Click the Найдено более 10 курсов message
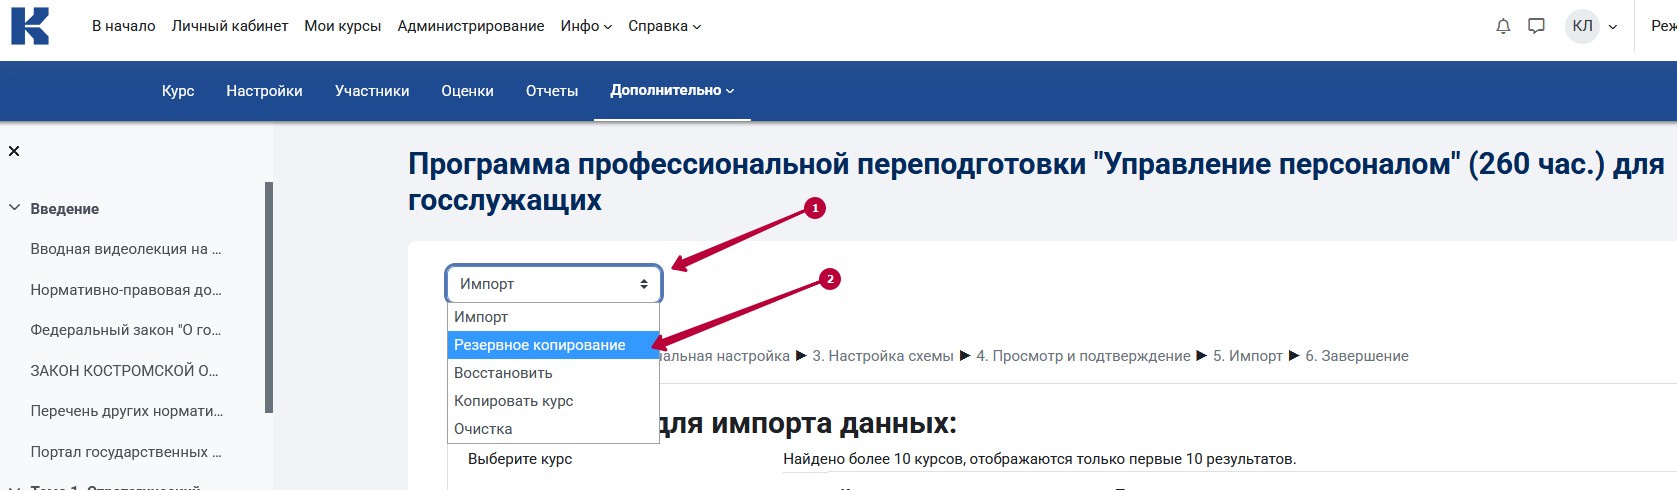The width and height of the screenshot is (1677, 490). (1040, 459)
